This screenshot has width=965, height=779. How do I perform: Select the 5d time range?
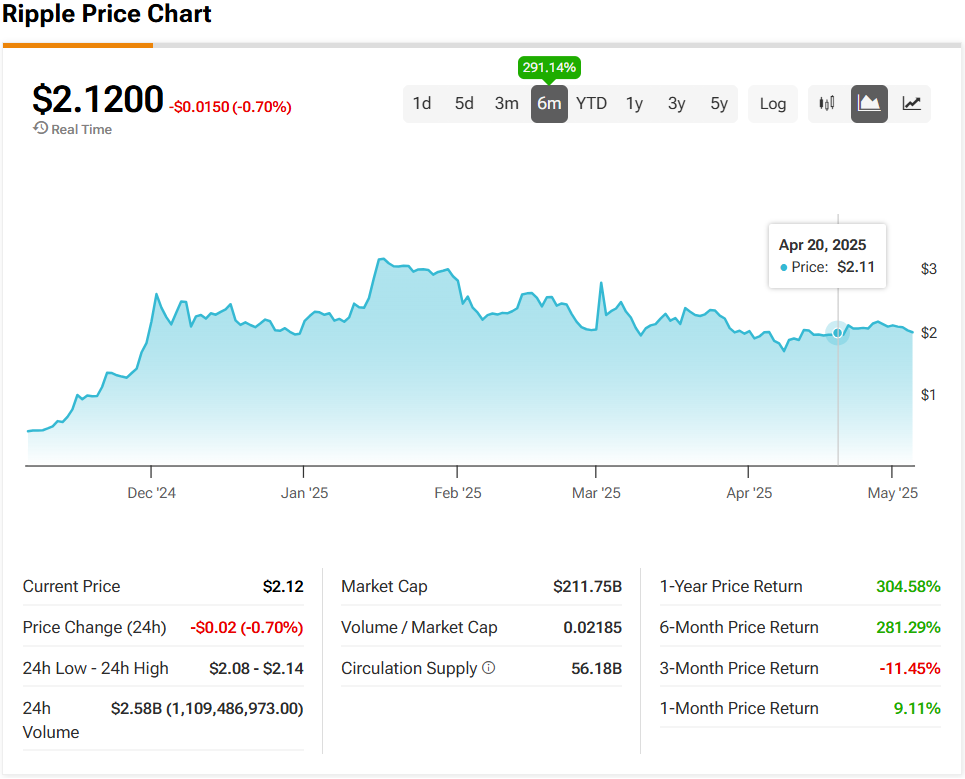click(464, 103)
